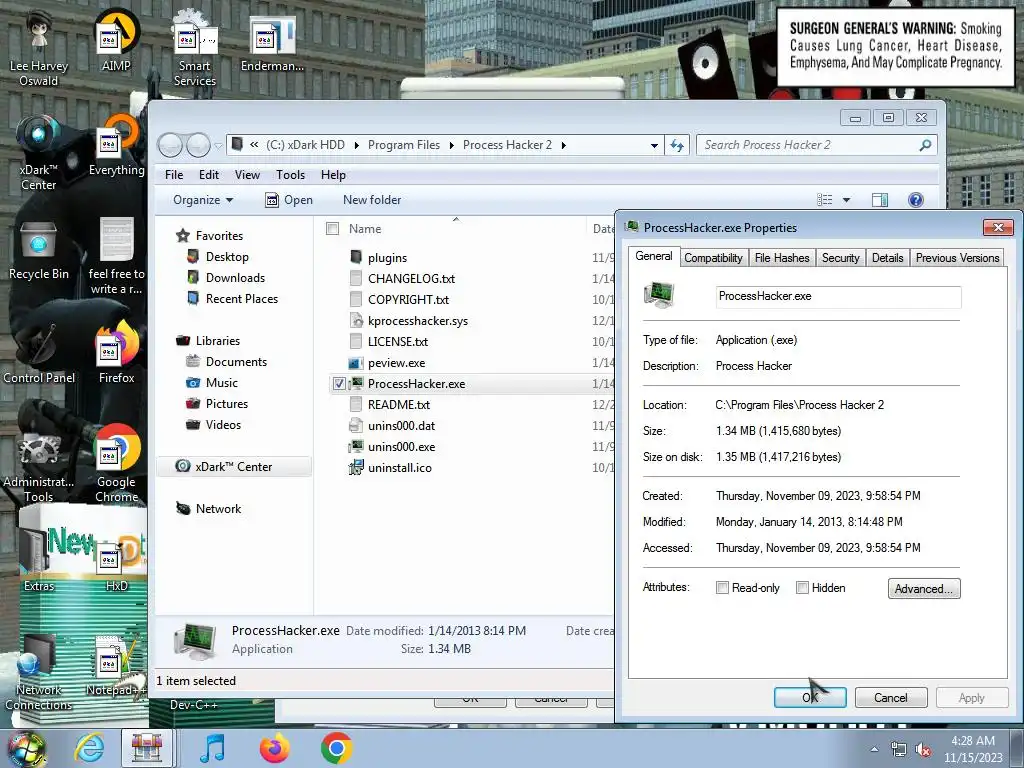Click OK in Properties dialog
Screen dimensions: 1024x768
[x=810, y=697]
